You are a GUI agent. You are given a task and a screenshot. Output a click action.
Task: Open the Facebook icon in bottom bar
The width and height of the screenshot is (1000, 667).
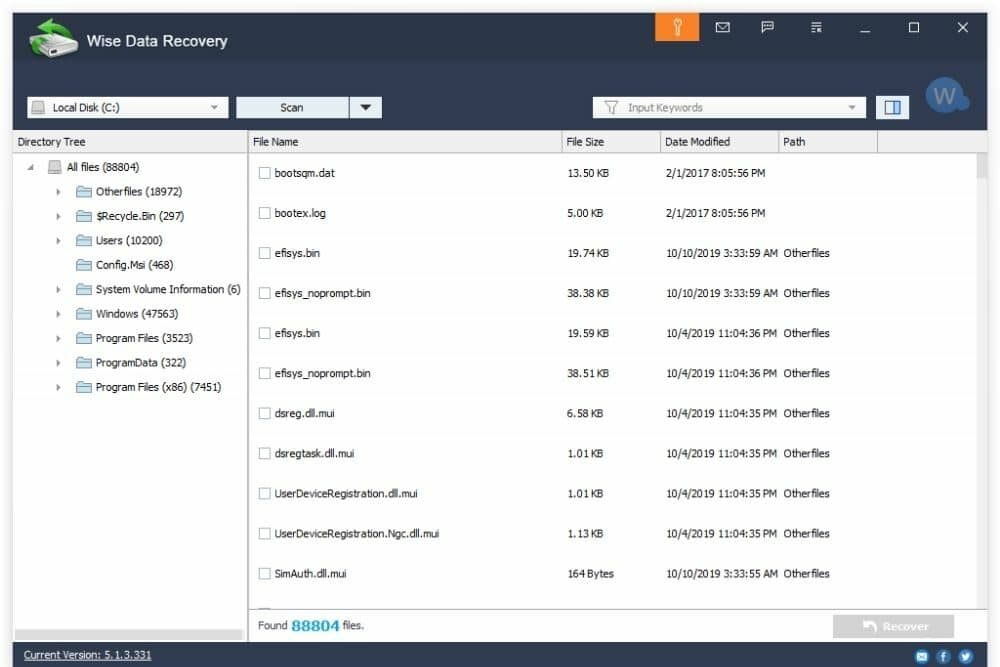pos(944,656)
